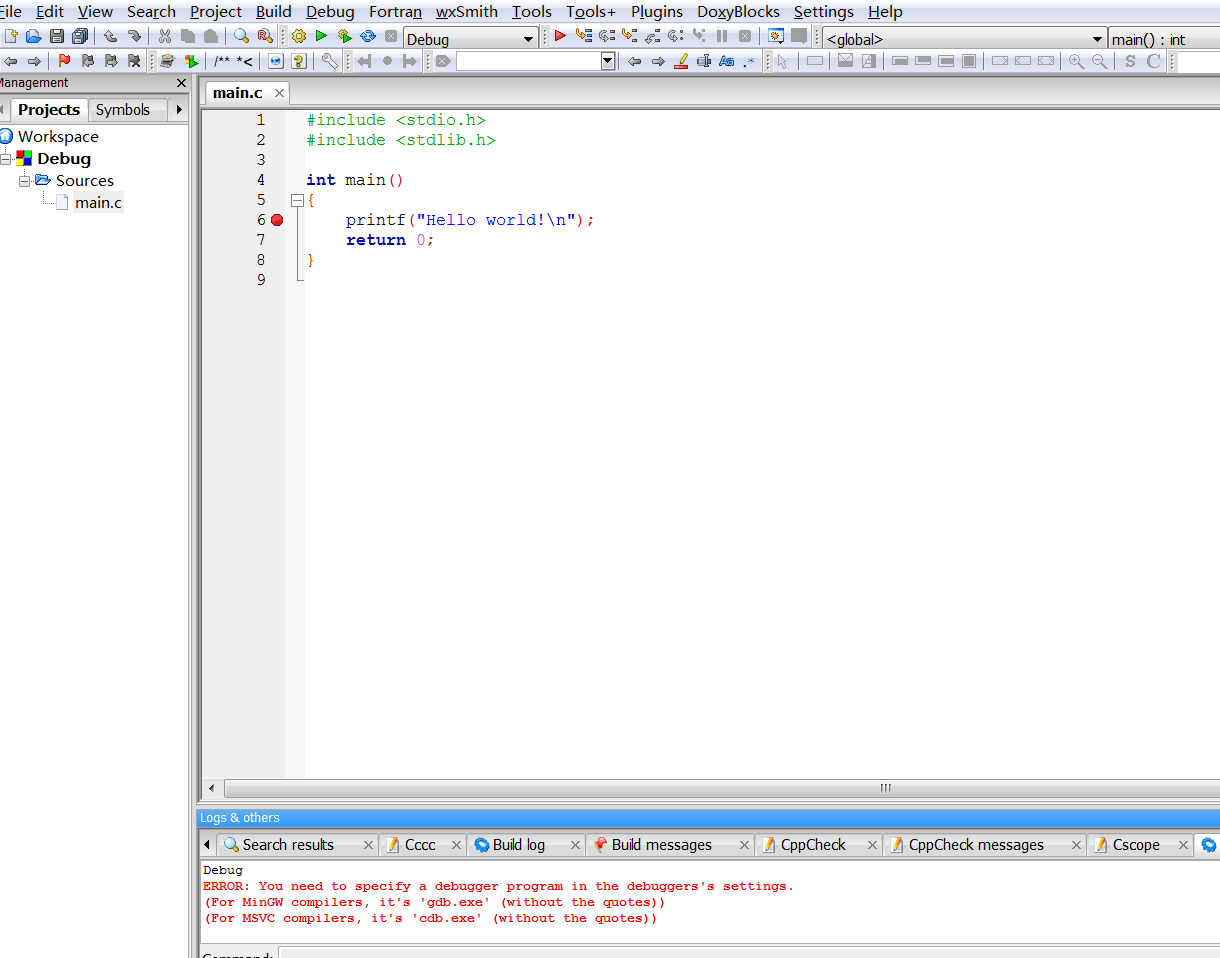Screen dimensions: 1220x958
Task: Close the main.c editor tab
Action: [x=279, y=93]
